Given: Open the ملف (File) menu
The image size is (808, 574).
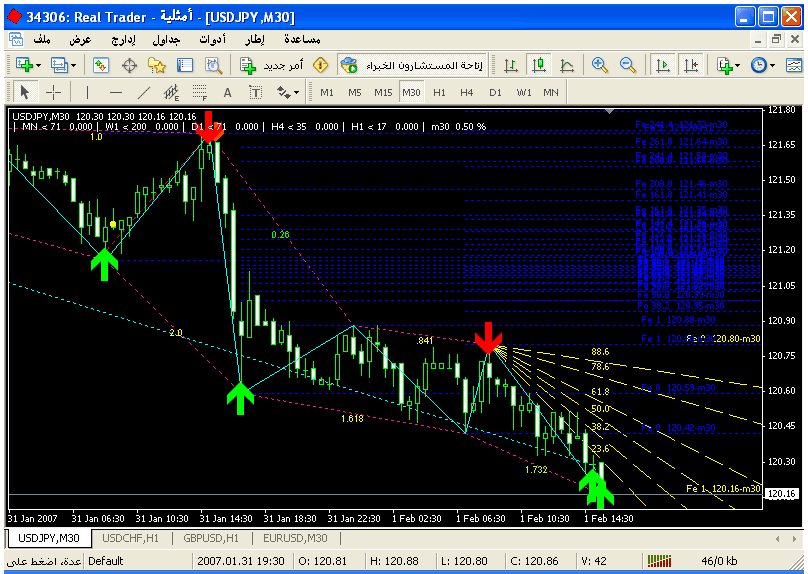Looking at the screenshot, I should click(41, 39).
